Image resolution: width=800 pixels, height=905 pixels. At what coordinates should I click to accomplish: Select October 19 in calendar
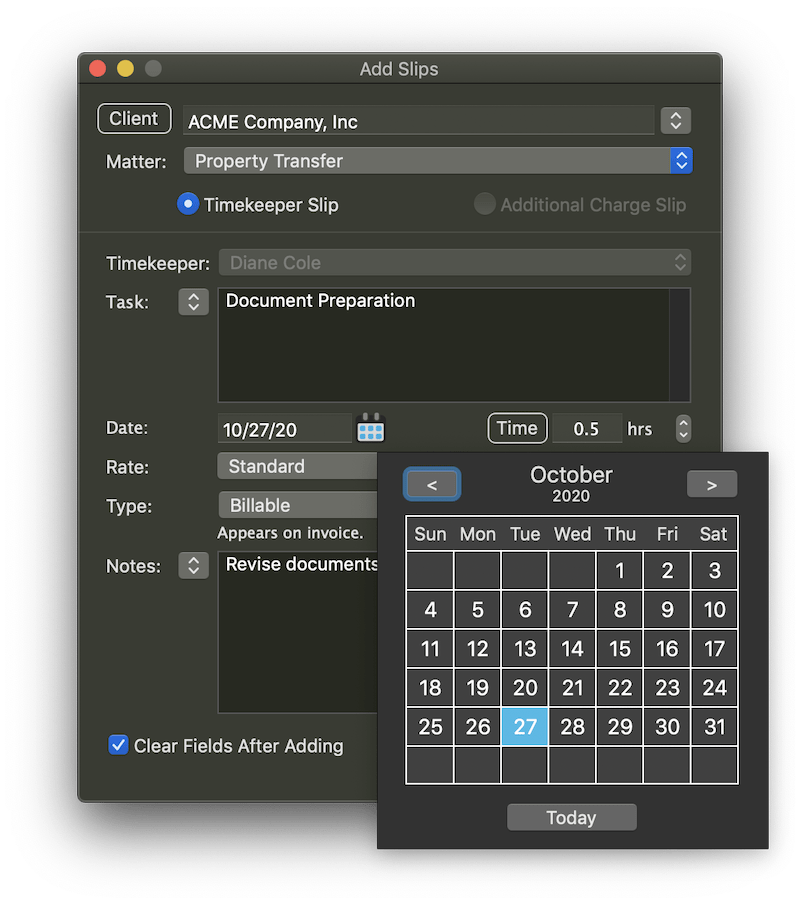coord(477,687)
